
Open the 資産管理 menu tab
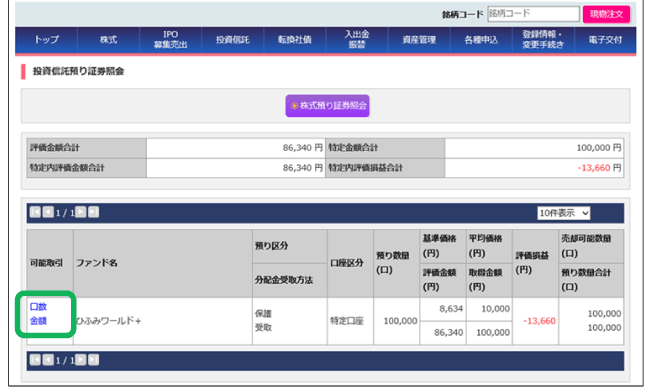[x=419, y=40]
